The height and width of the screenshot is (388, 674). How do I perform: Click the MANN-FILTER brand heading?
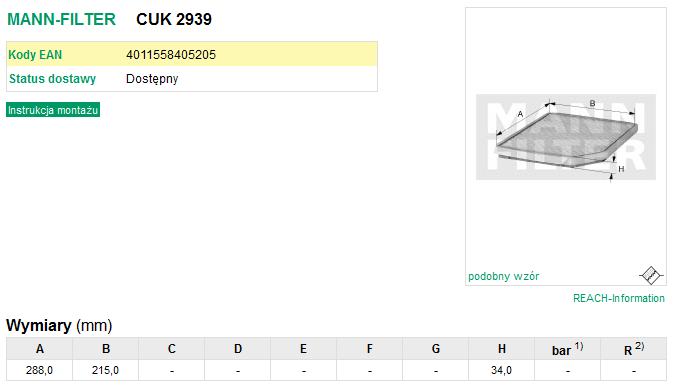coord(61,19)
